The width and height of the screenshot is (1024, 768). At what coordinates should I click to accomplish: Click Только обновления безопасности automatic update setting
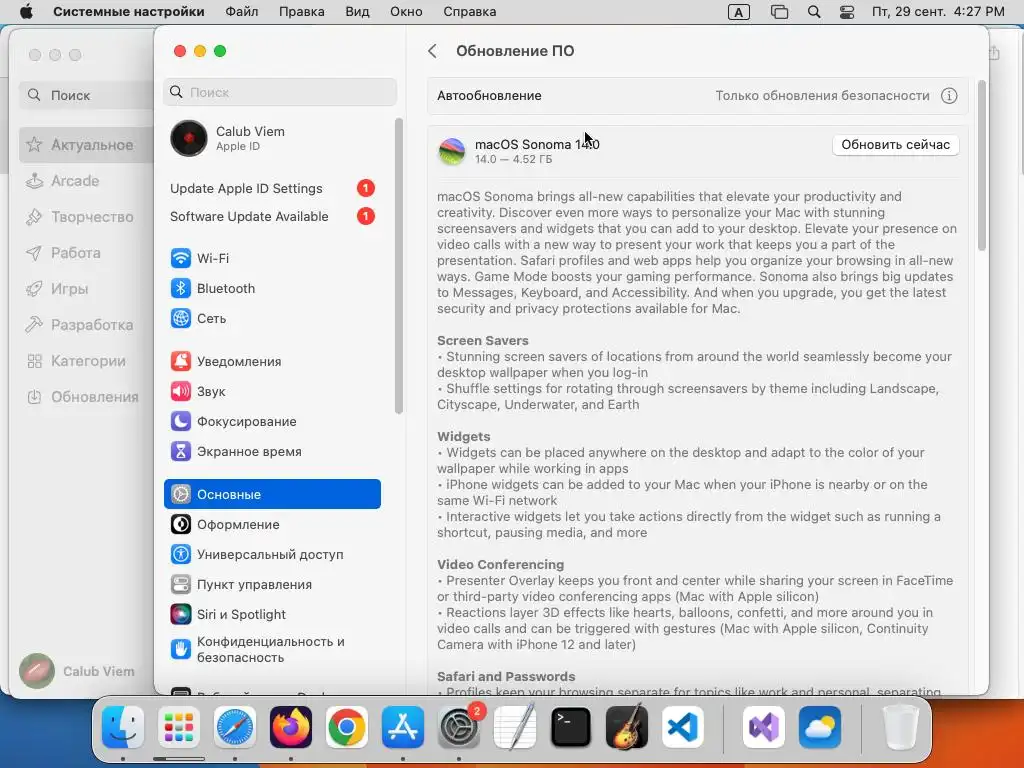click(x=822, y=95)
